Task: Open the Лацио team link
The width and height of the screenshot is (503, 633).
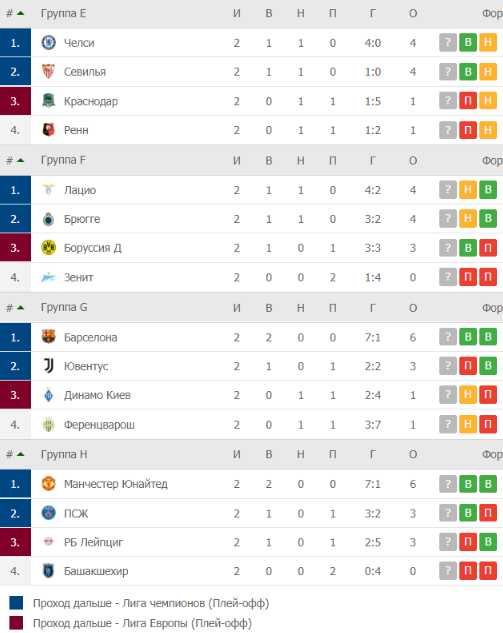Action: tap(80, 190)
